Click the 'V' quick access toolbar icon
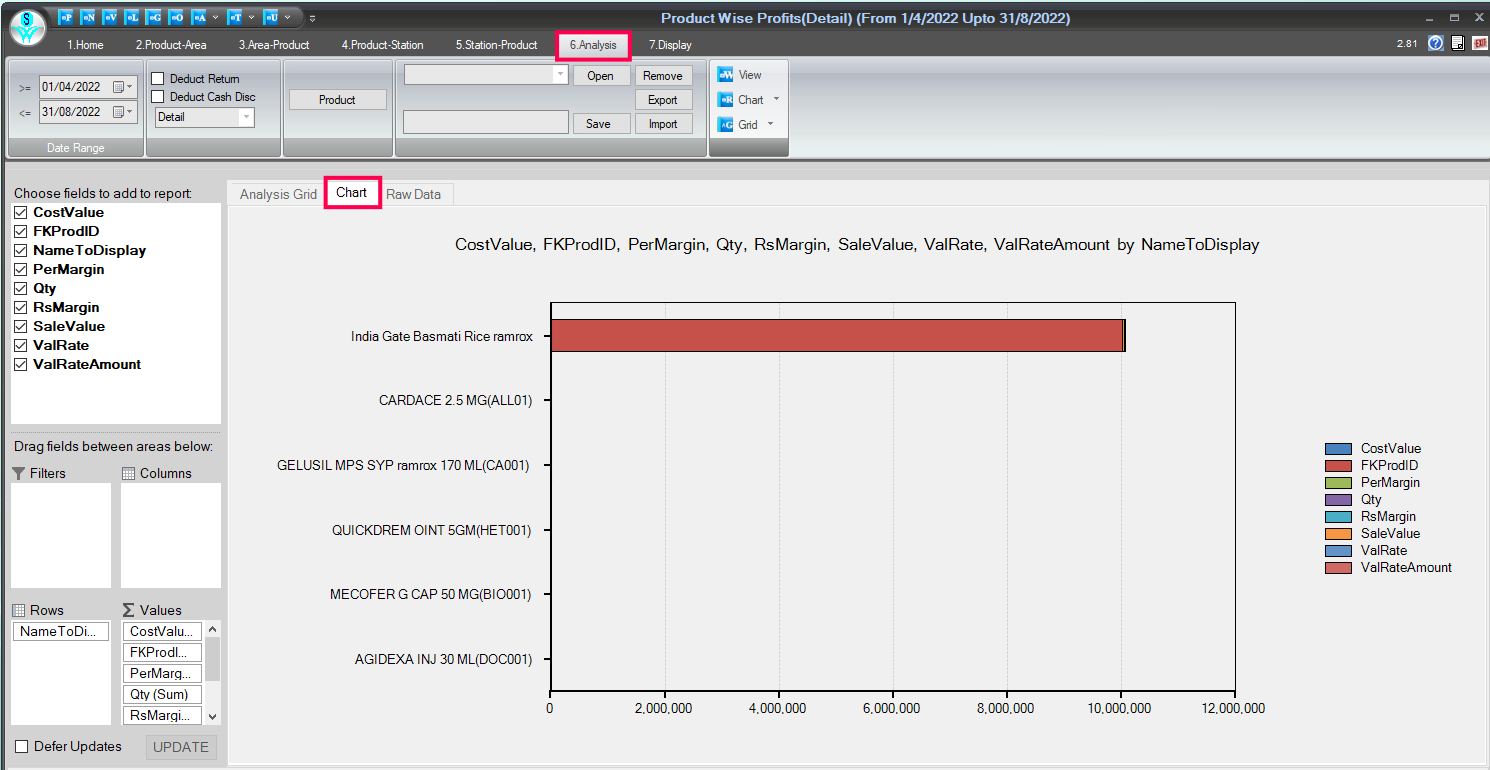1490x770 pixels. click(110, 17)
